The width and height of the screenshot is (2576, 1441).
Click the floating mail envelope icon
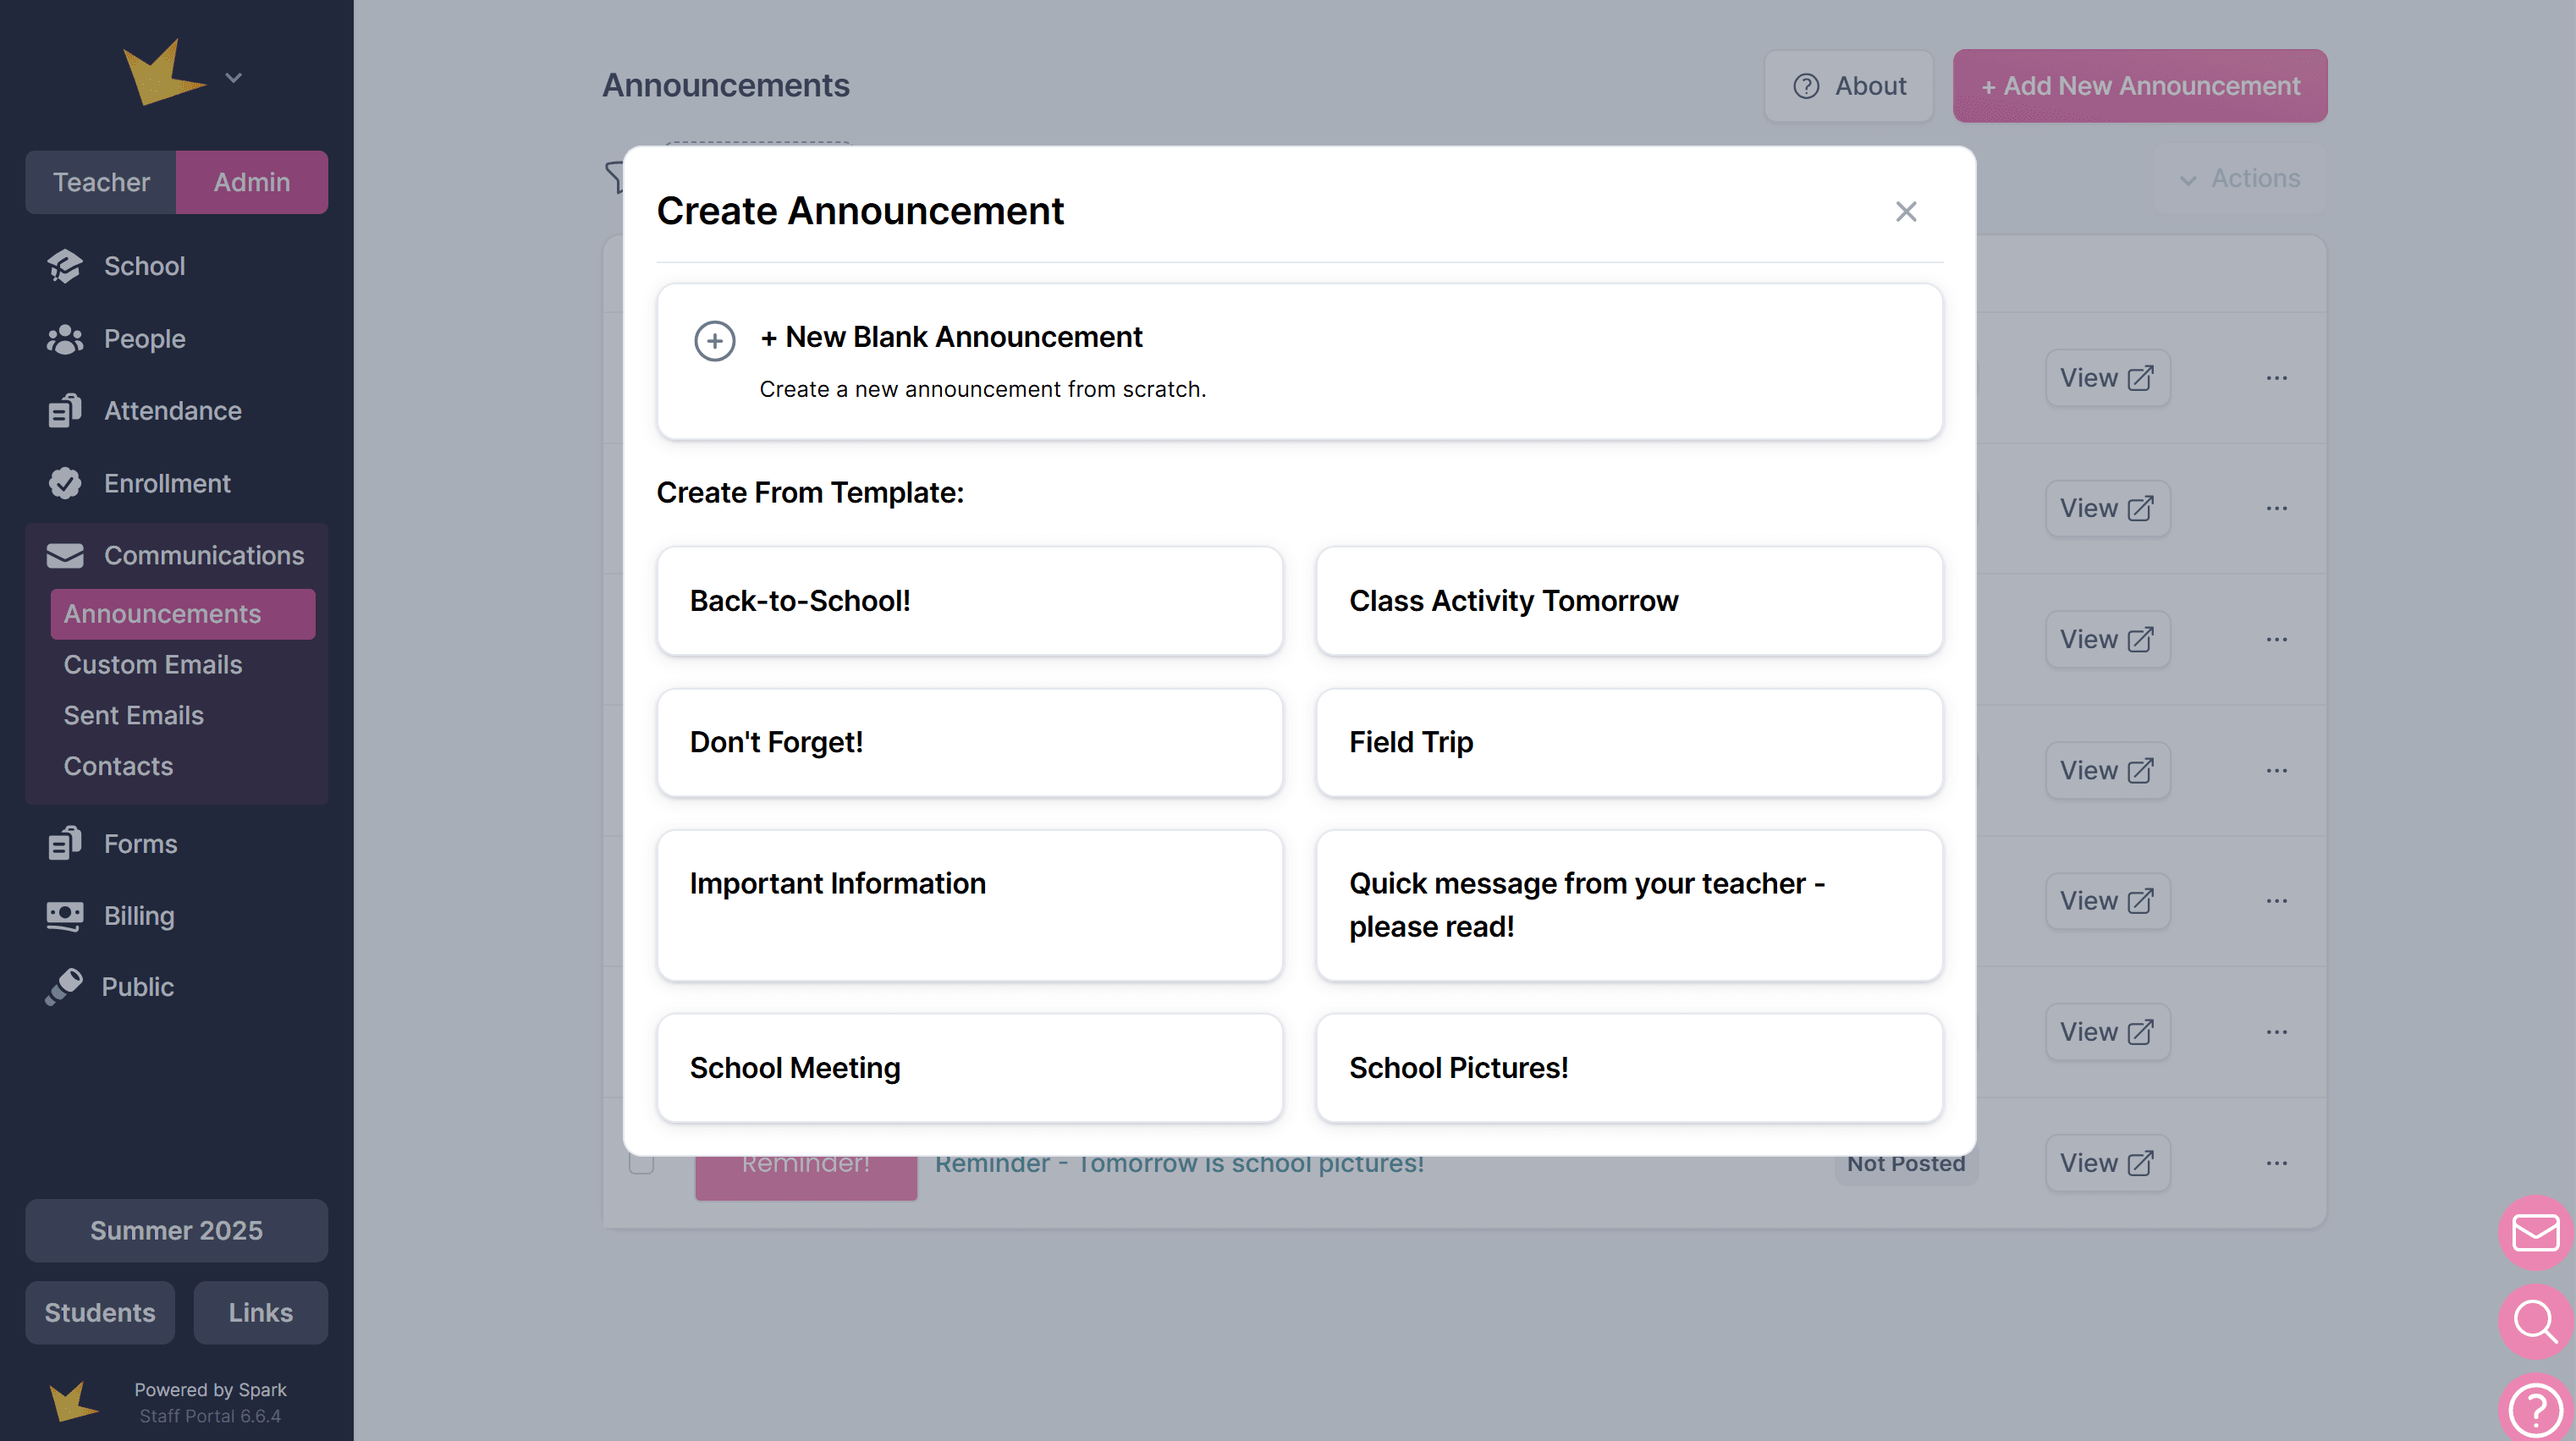click(x=2535, y=1233)
